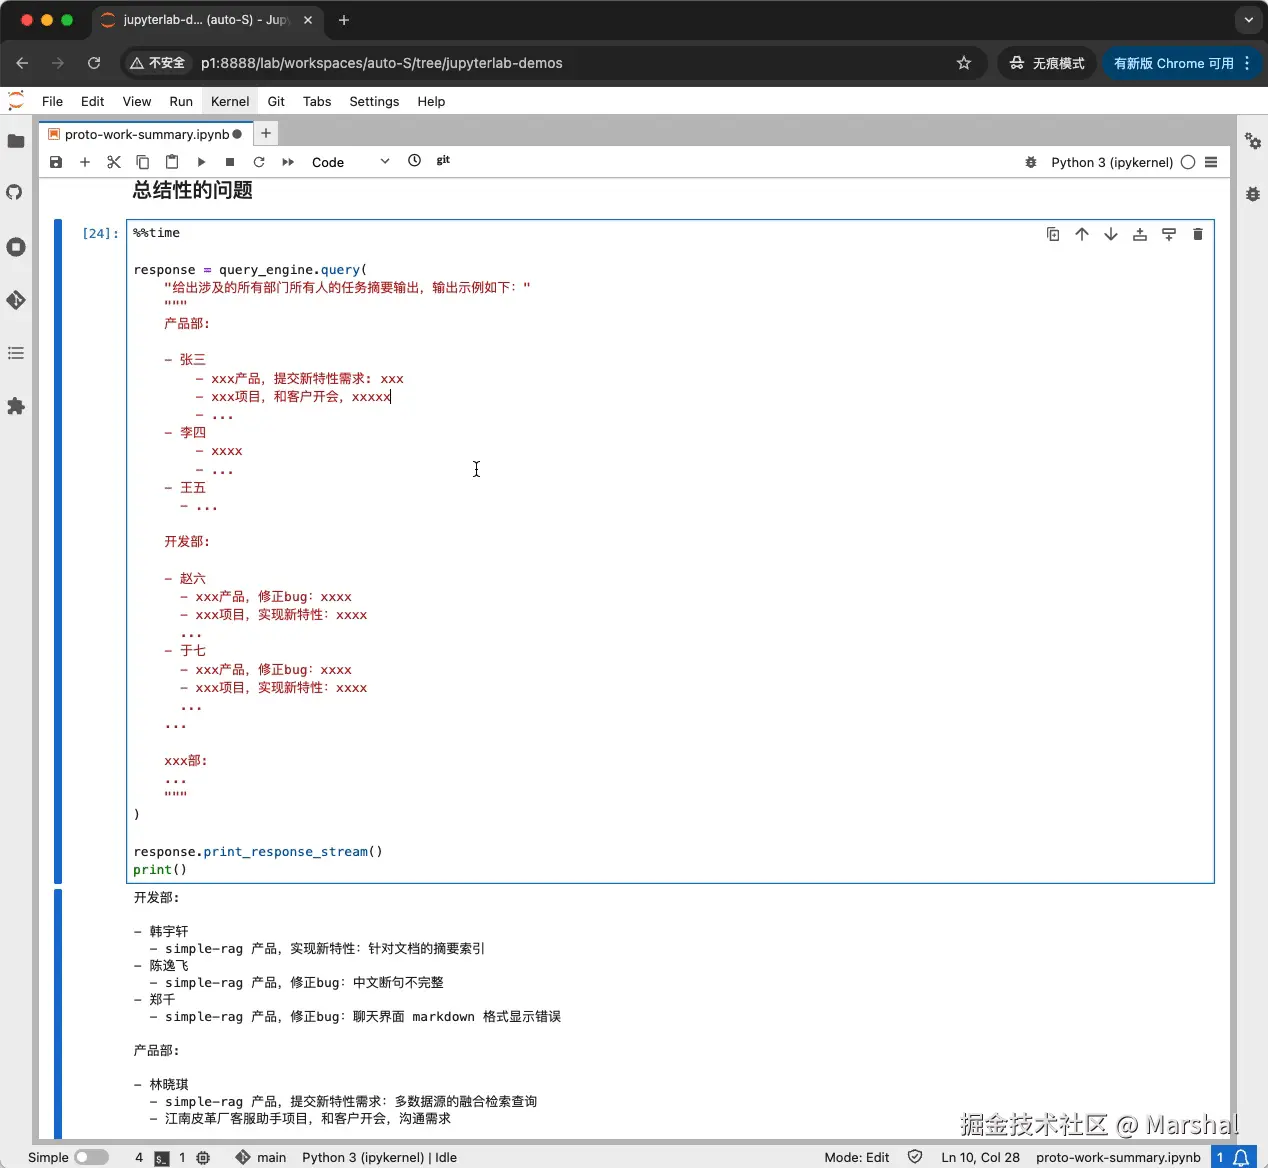1268x1168 pixels.
Task: Save the notebook with the save icon
Action: 56,161
